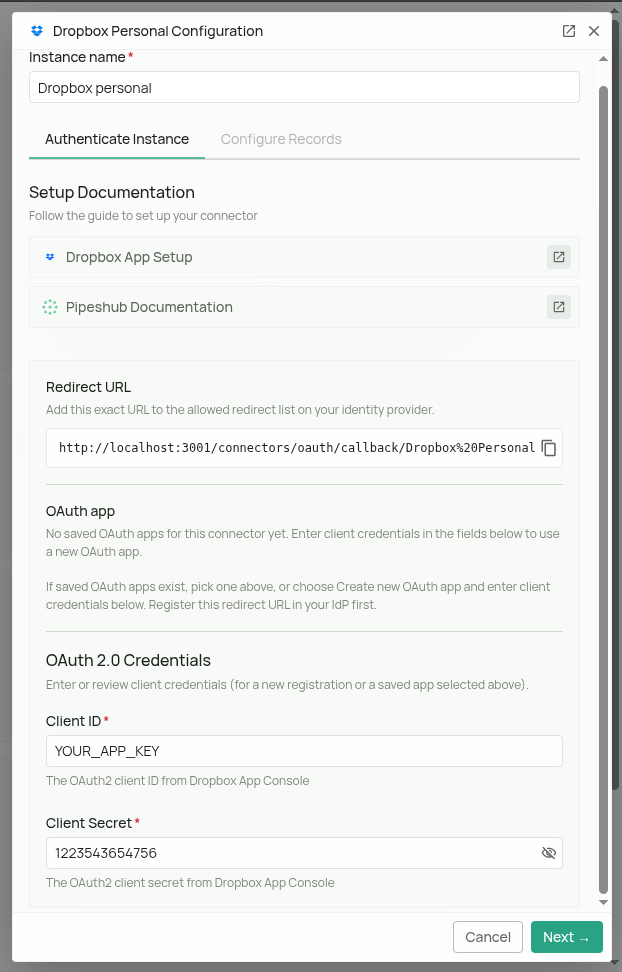Screen dimensions: 622x972
Task: Click 'Dropbox Personal Configuration' title text
Action: tap(158, 31)
